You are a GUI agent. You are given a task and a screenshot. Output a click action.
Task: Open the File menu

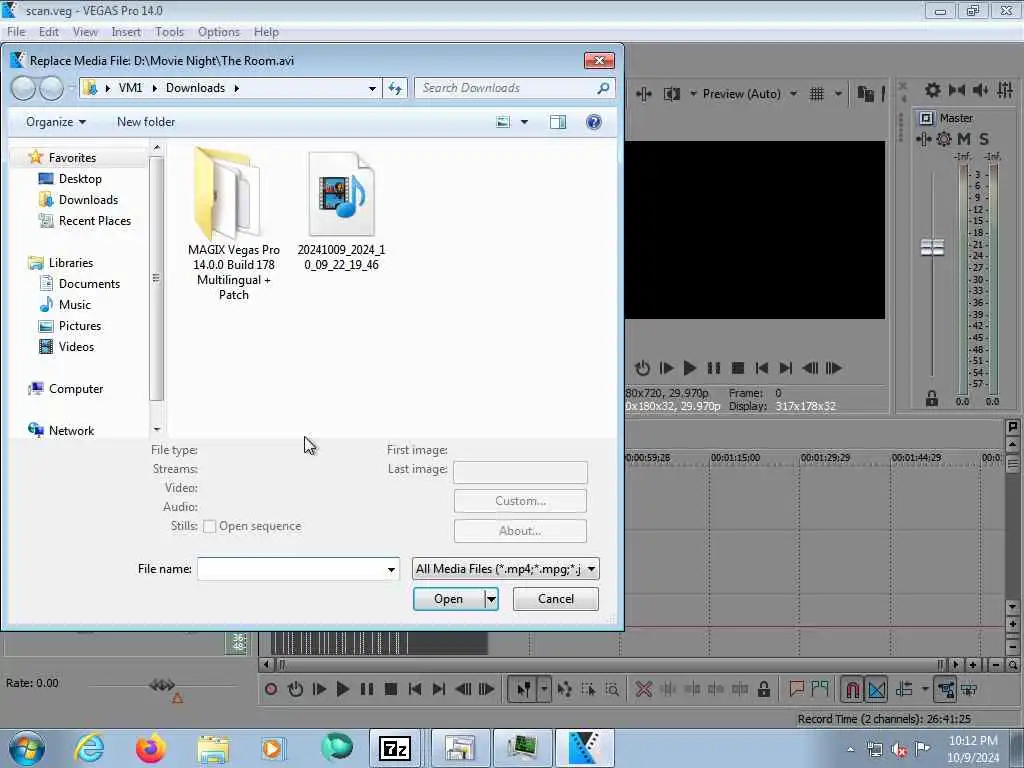16,32
